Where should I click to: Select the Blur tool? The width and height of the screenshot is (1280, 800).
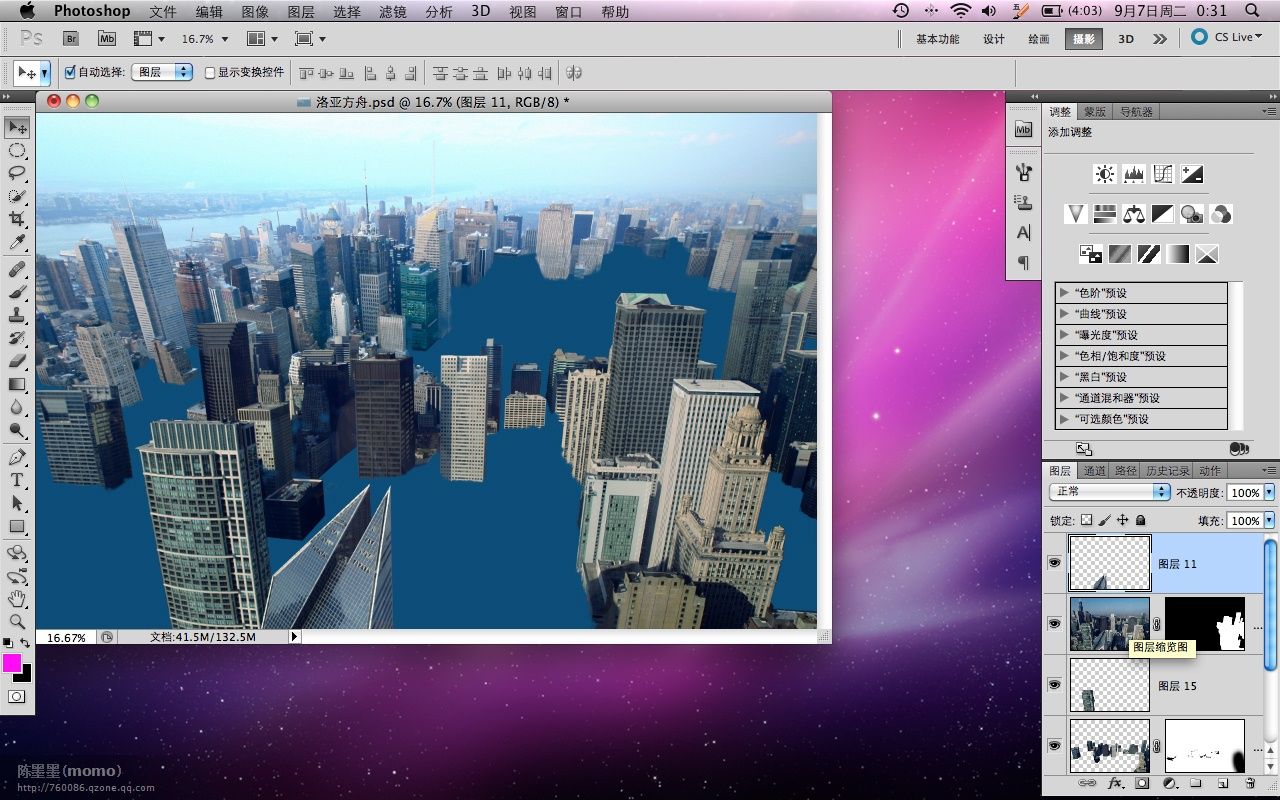click(17, 407)
